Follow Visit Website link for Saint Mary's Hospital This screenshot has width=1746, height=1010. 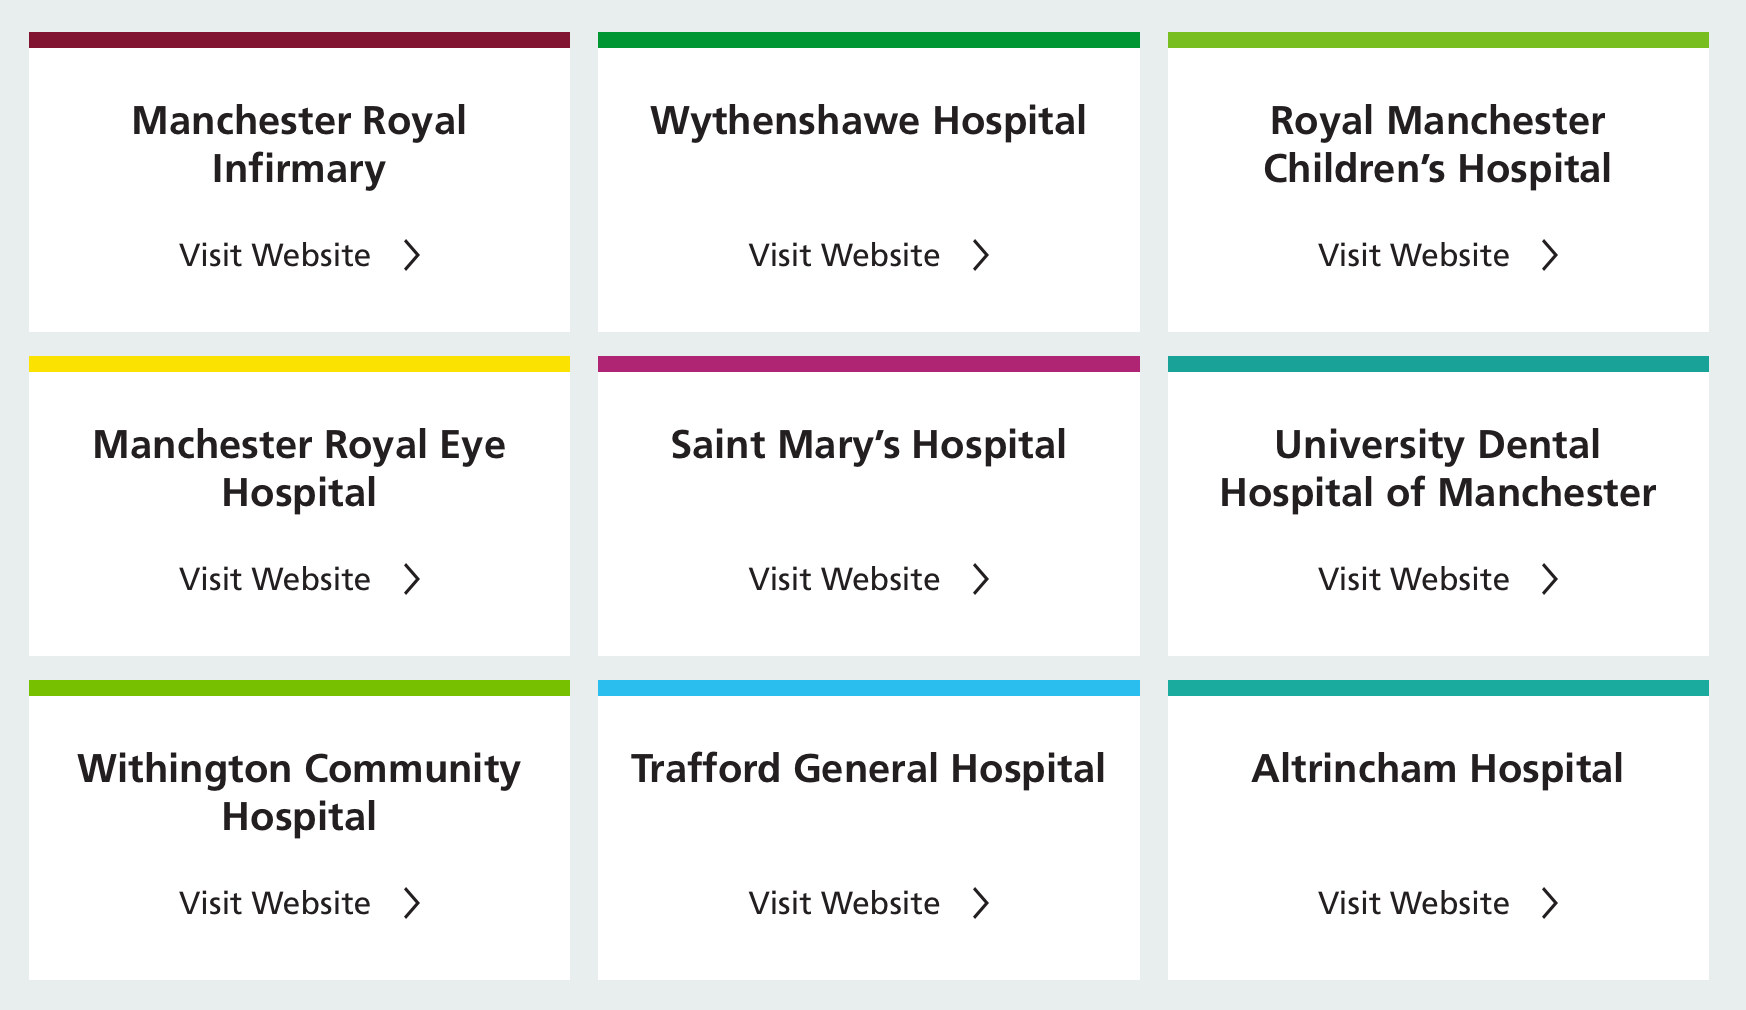pos(844,579)
